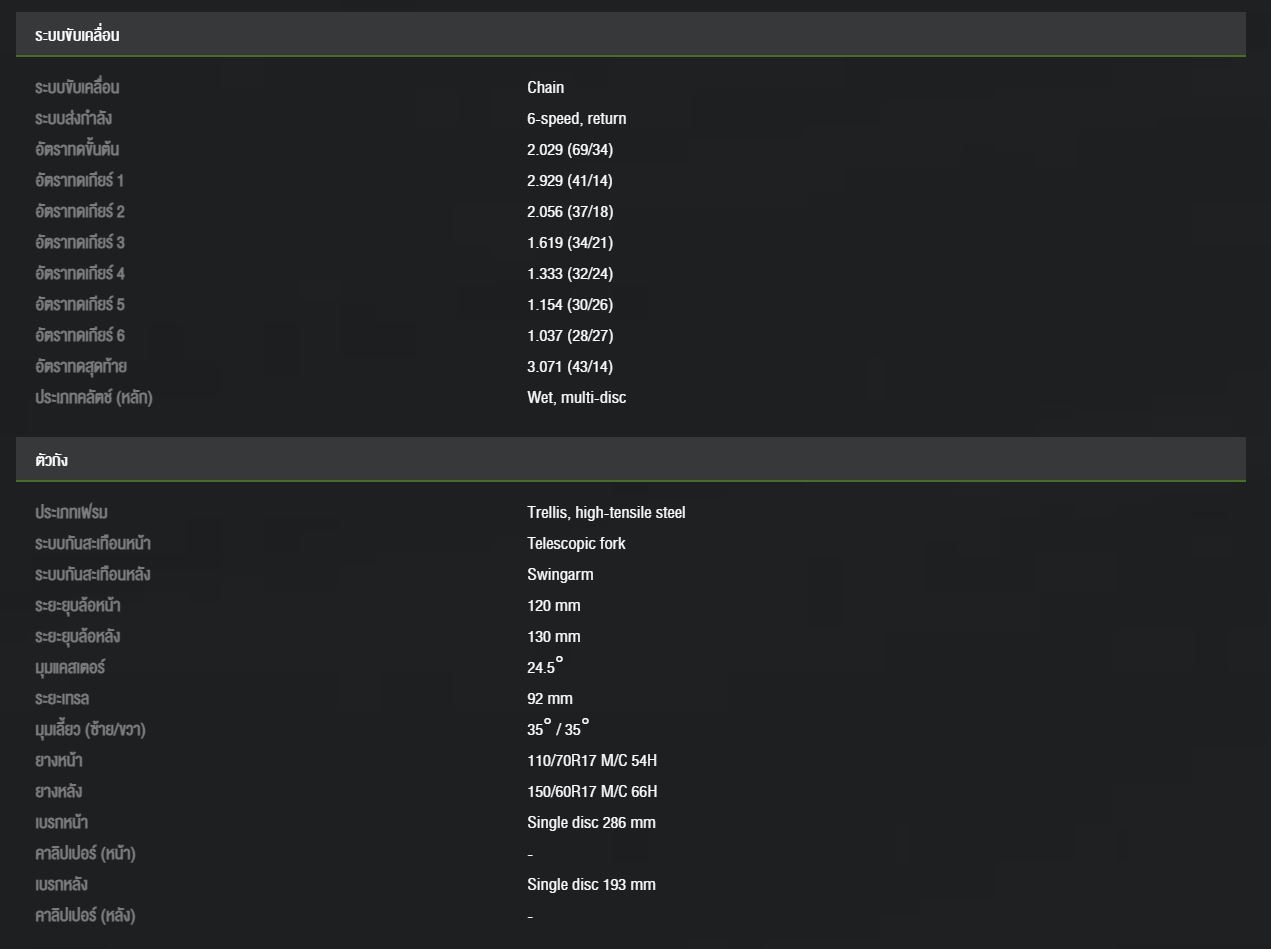Select front tire 110/70R17 M/C 54H
Viewport: 1271px width, 949px height.
(592, 761)
